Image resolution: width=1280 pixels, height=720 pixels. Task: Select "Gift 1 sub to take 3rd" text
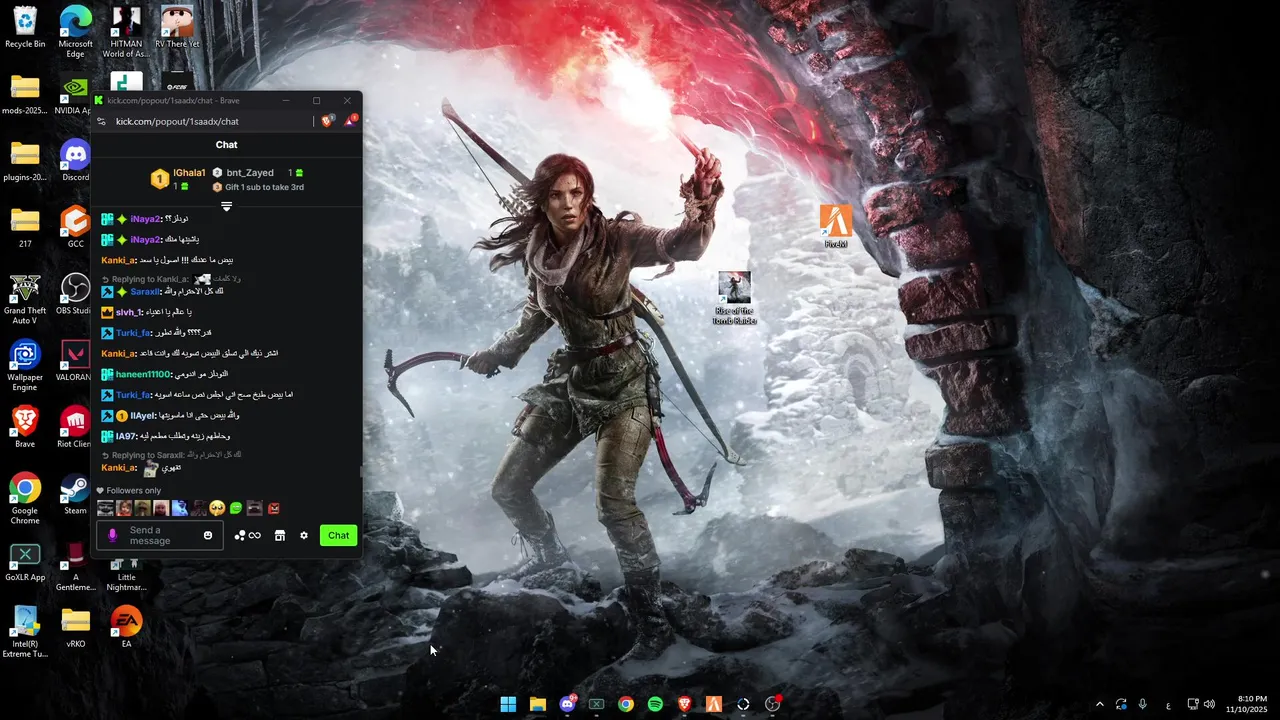coord(264,187)
